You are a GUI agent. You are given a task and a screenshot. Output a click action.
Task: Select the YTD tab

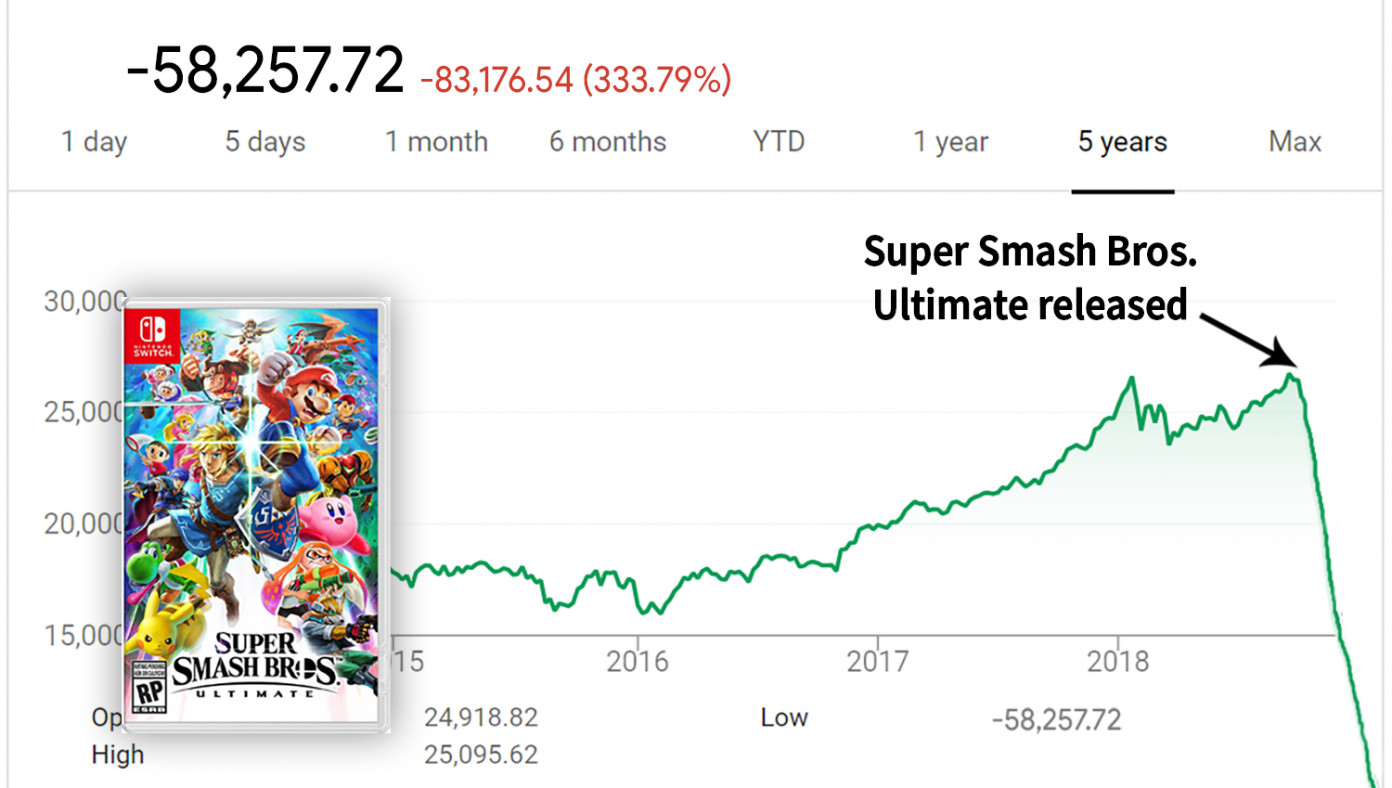[779, 142]
